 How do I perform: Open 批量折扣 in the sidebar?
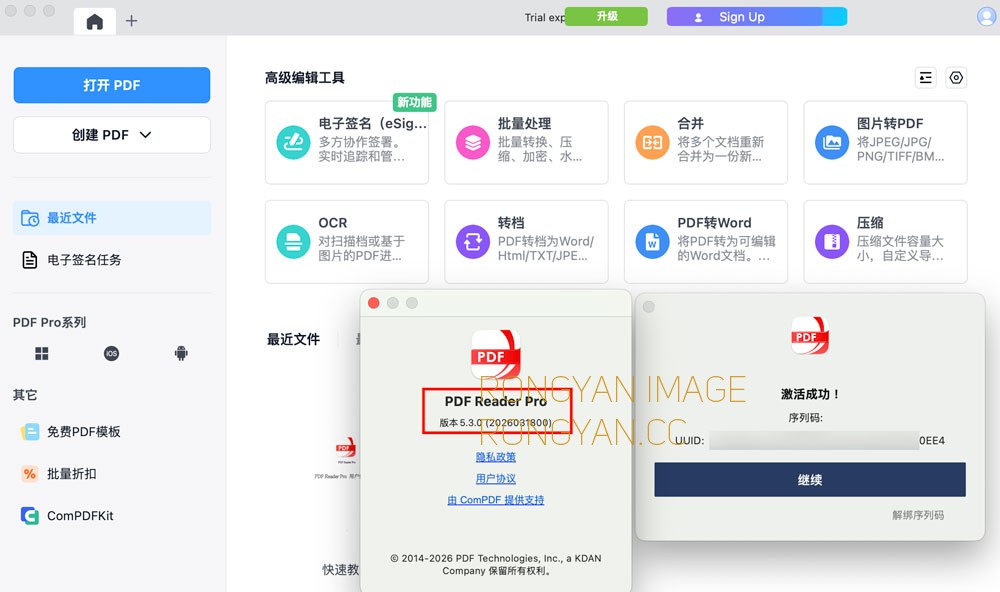point(59,474)
